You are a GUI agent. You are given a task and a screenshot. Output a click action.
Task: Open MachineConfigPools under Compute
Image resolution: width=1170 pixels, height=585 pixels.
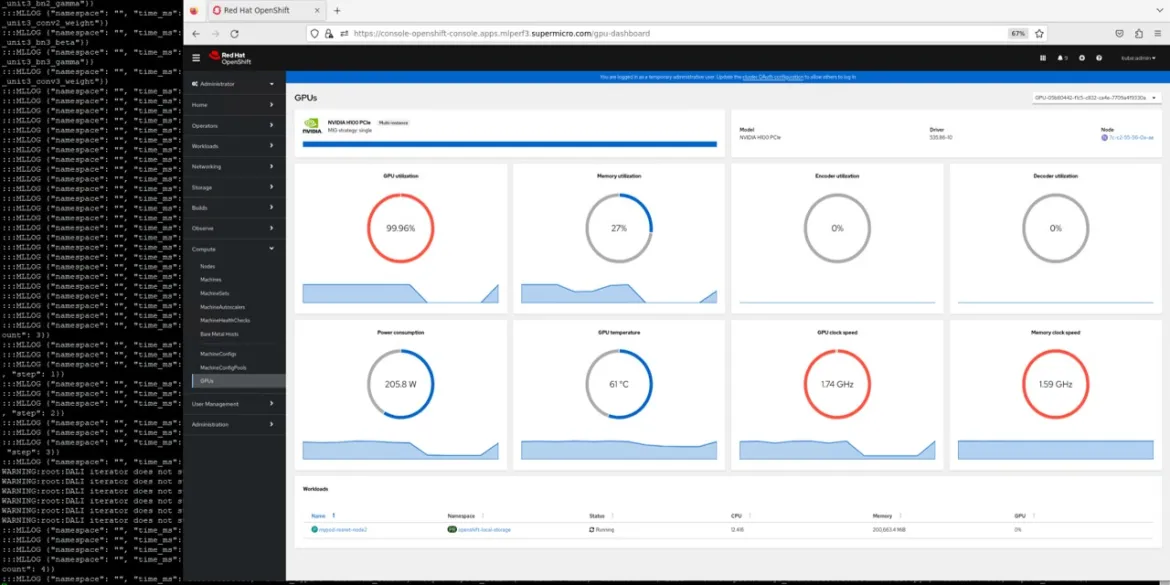pos(222,368)
